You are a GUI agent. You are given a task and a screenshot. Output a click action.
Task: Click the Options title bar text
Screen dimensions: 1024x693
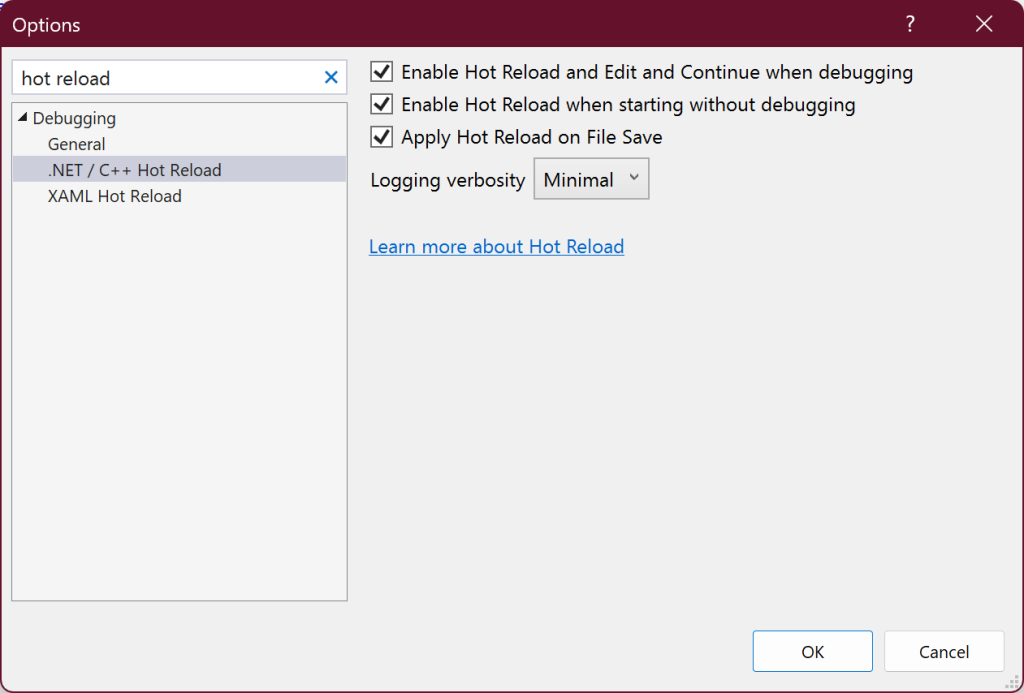coord(46,24)
